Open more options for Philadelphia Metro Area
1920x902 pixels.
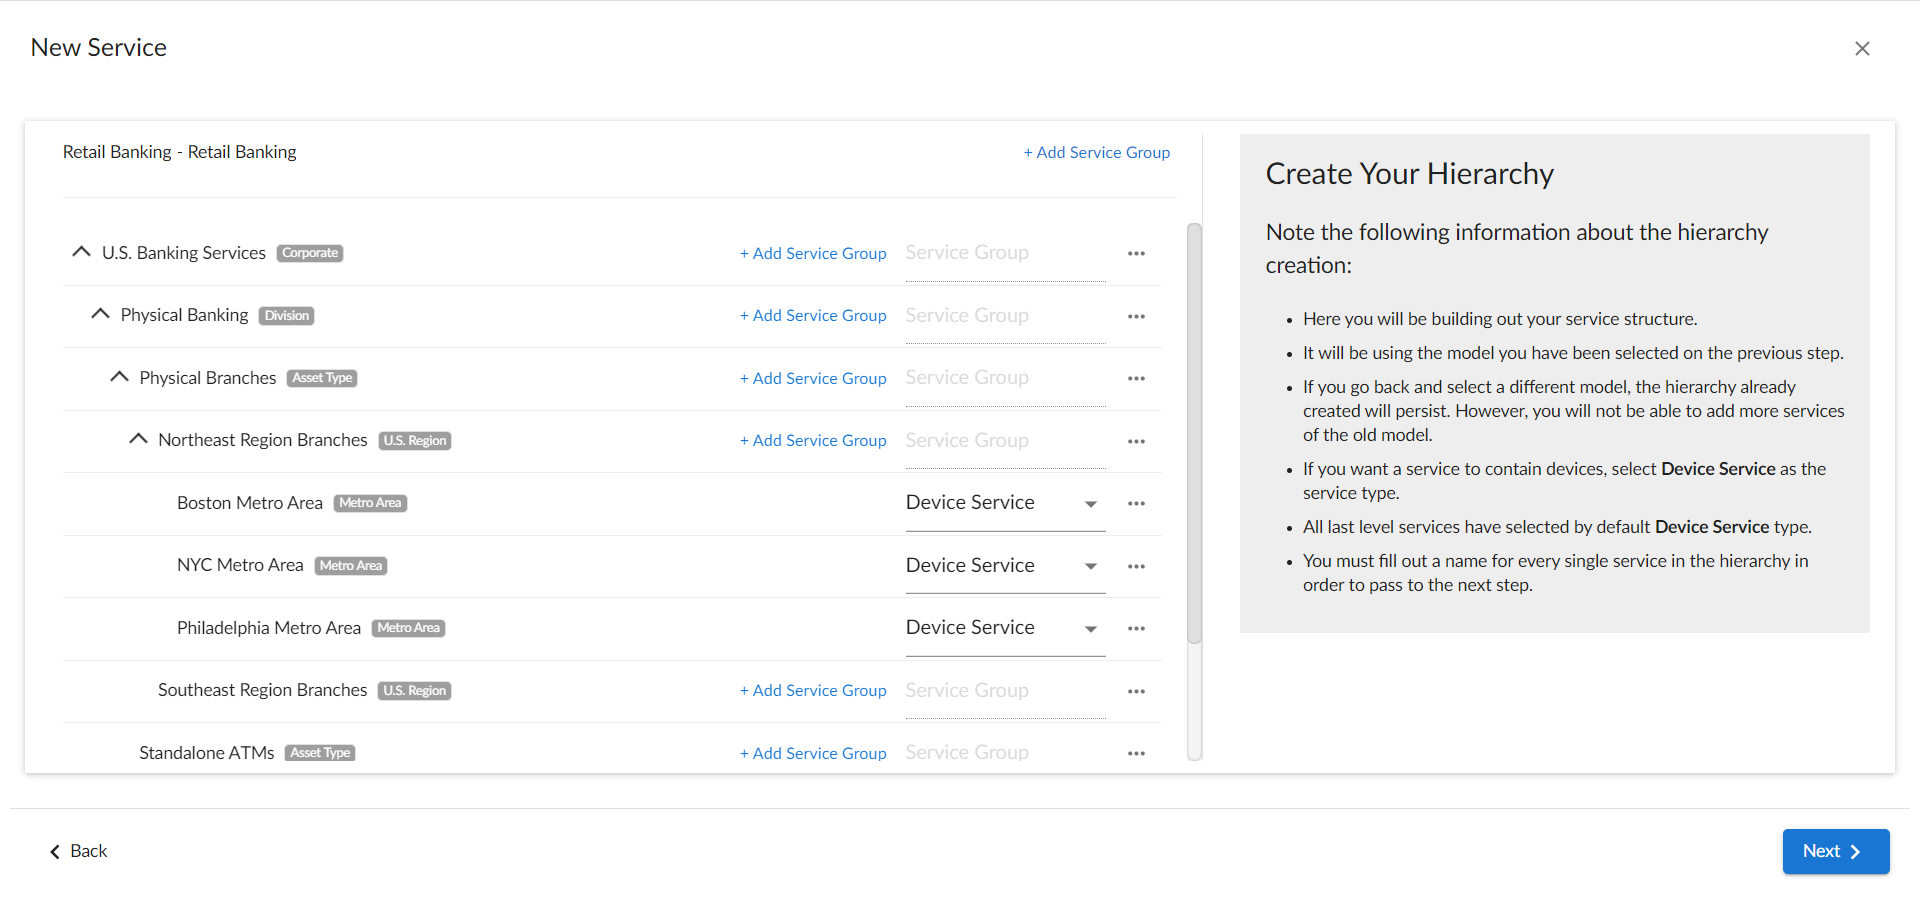(1136, 629)
